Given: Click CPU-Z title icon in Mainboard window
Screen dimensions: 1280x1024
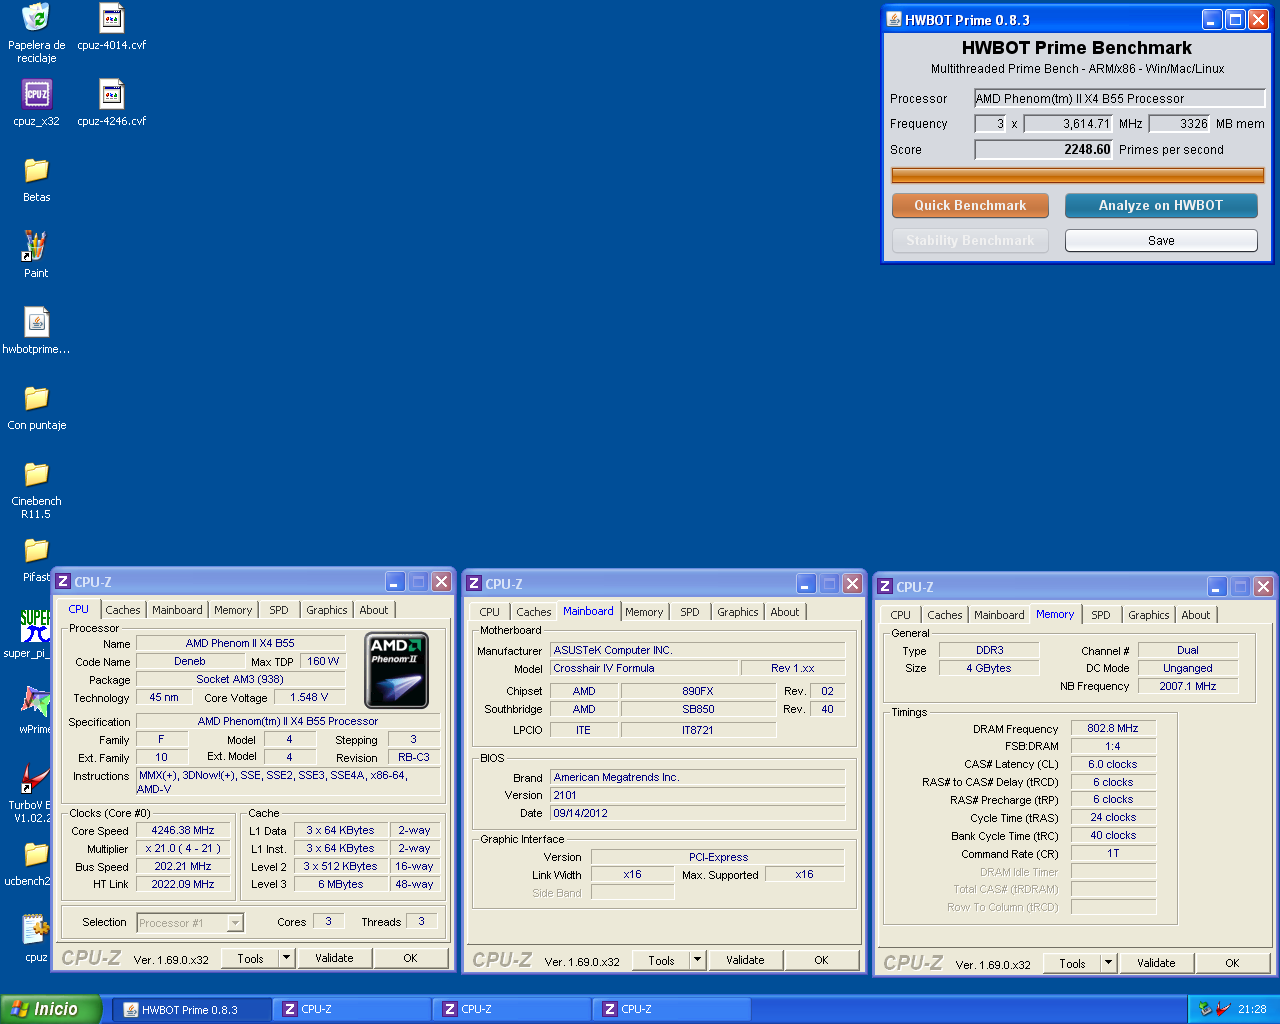Looking at the screenshot, I should point(474,584).
